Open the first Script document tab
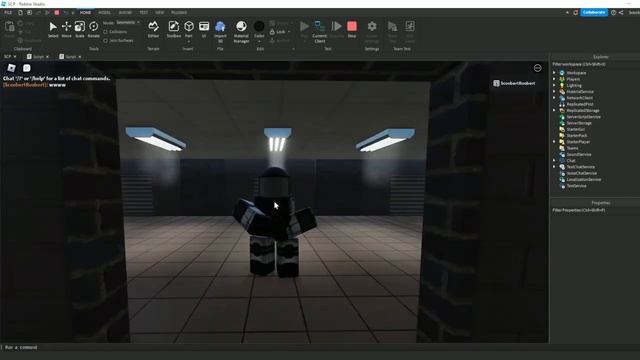This screenshot has width=640, height=360. pos(38,57)
